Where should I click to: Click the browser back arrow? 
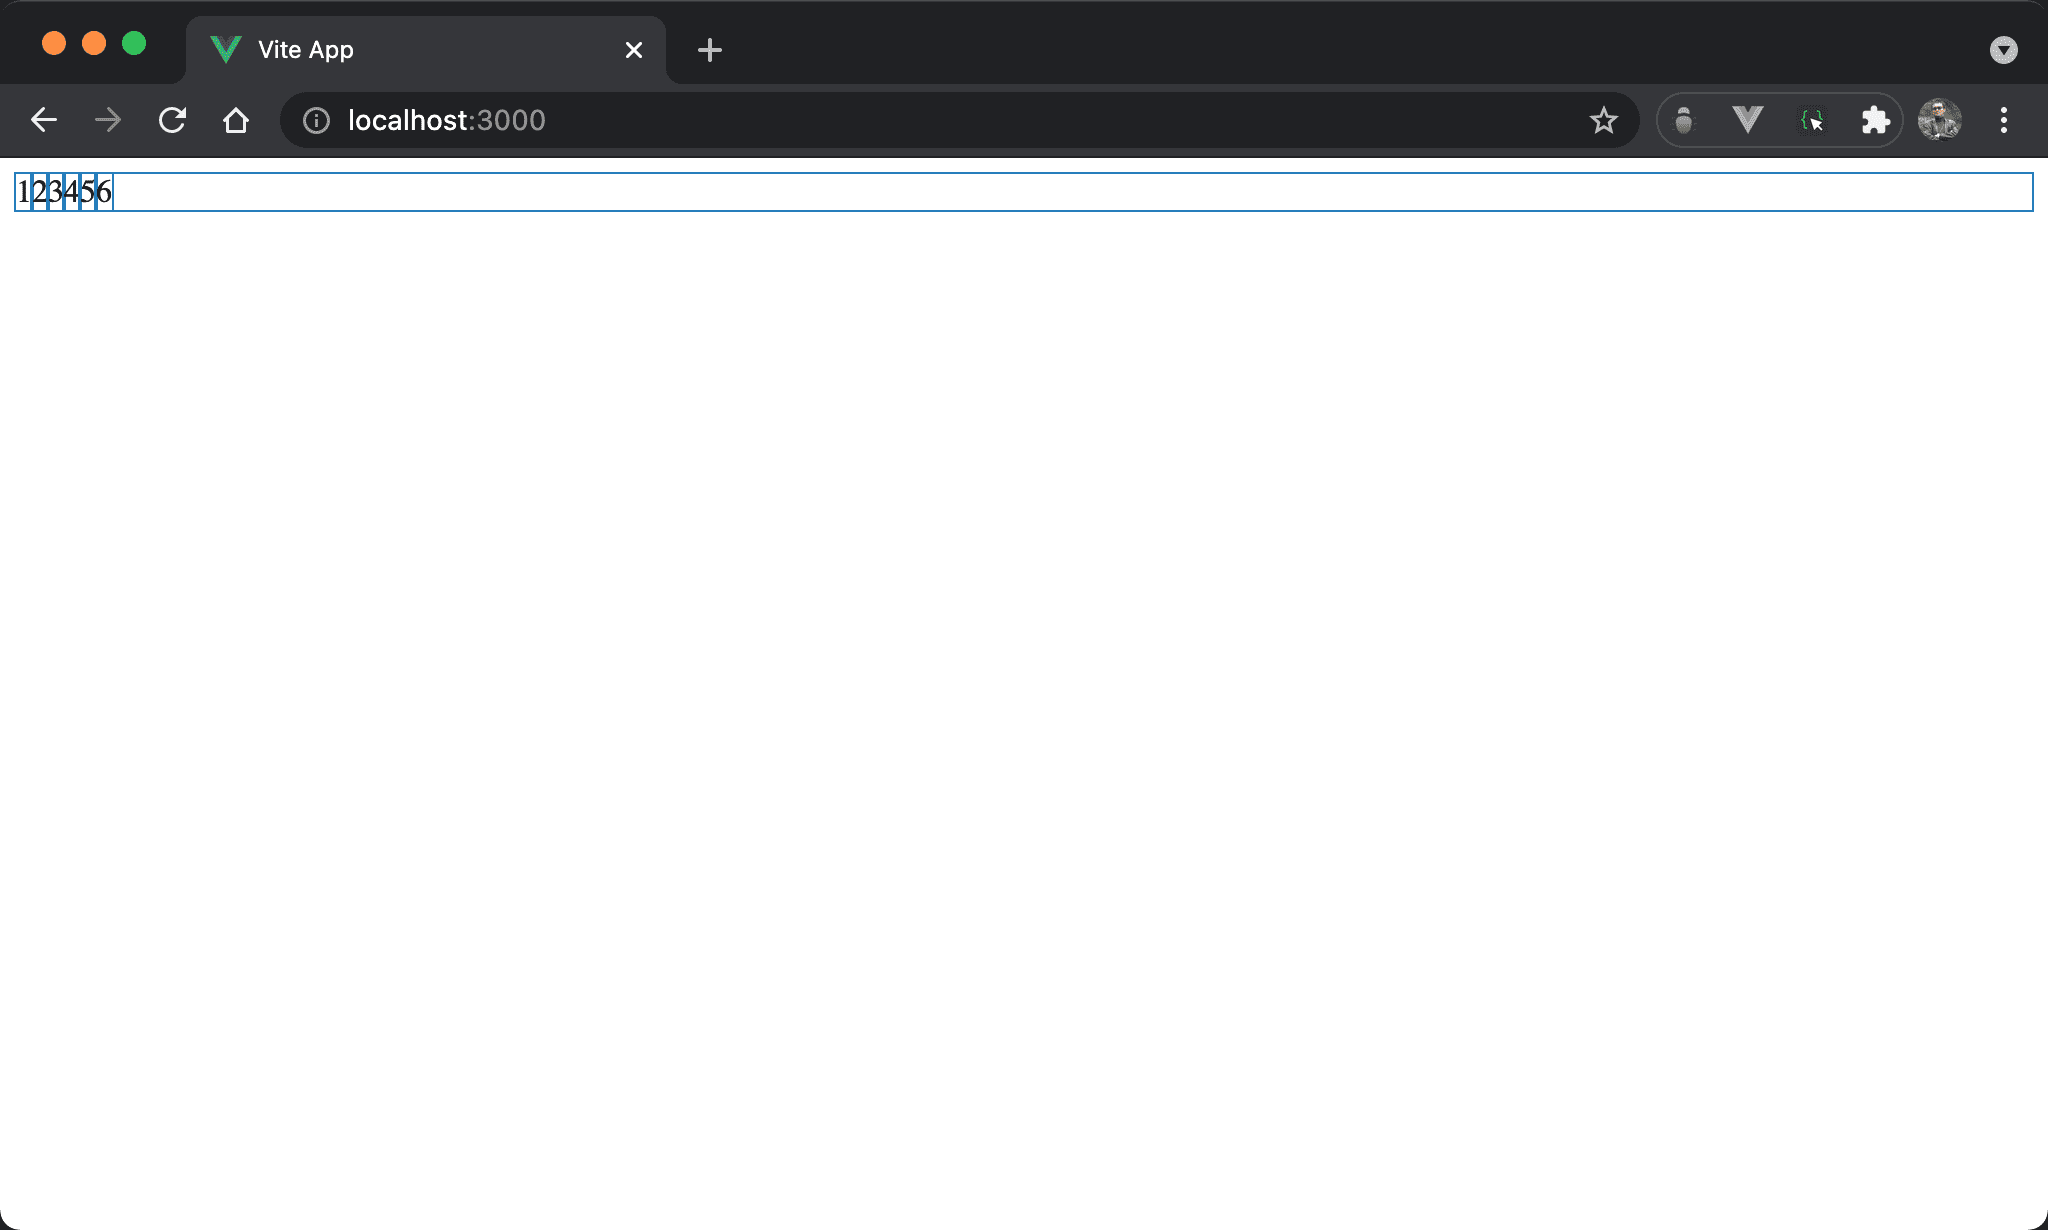(44, 120)
